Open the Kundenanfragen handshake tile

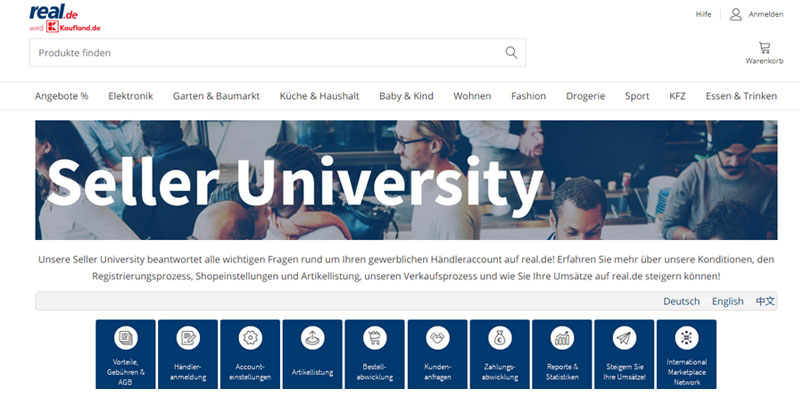click(437, 354)
